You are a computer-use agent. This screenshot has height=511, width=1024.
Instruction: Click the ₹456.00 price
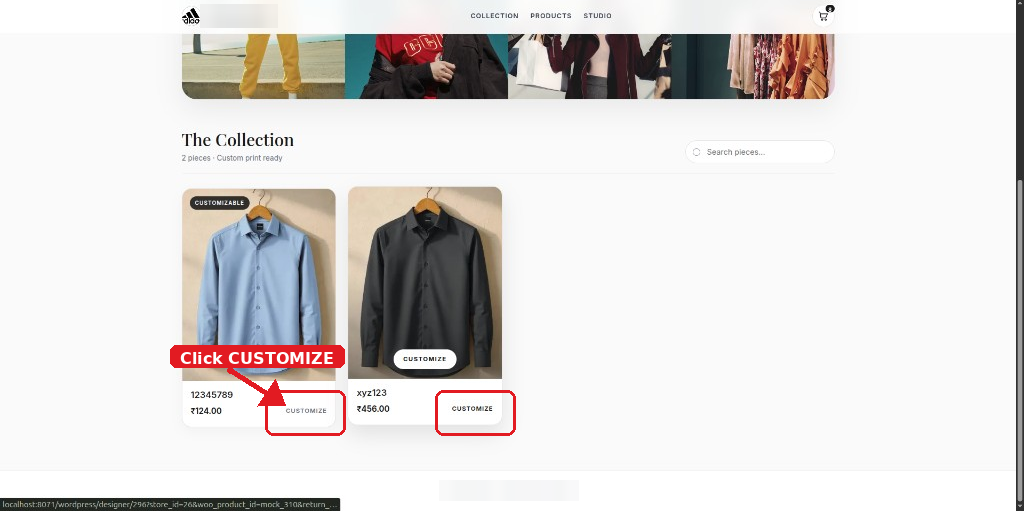click(373, 409)
